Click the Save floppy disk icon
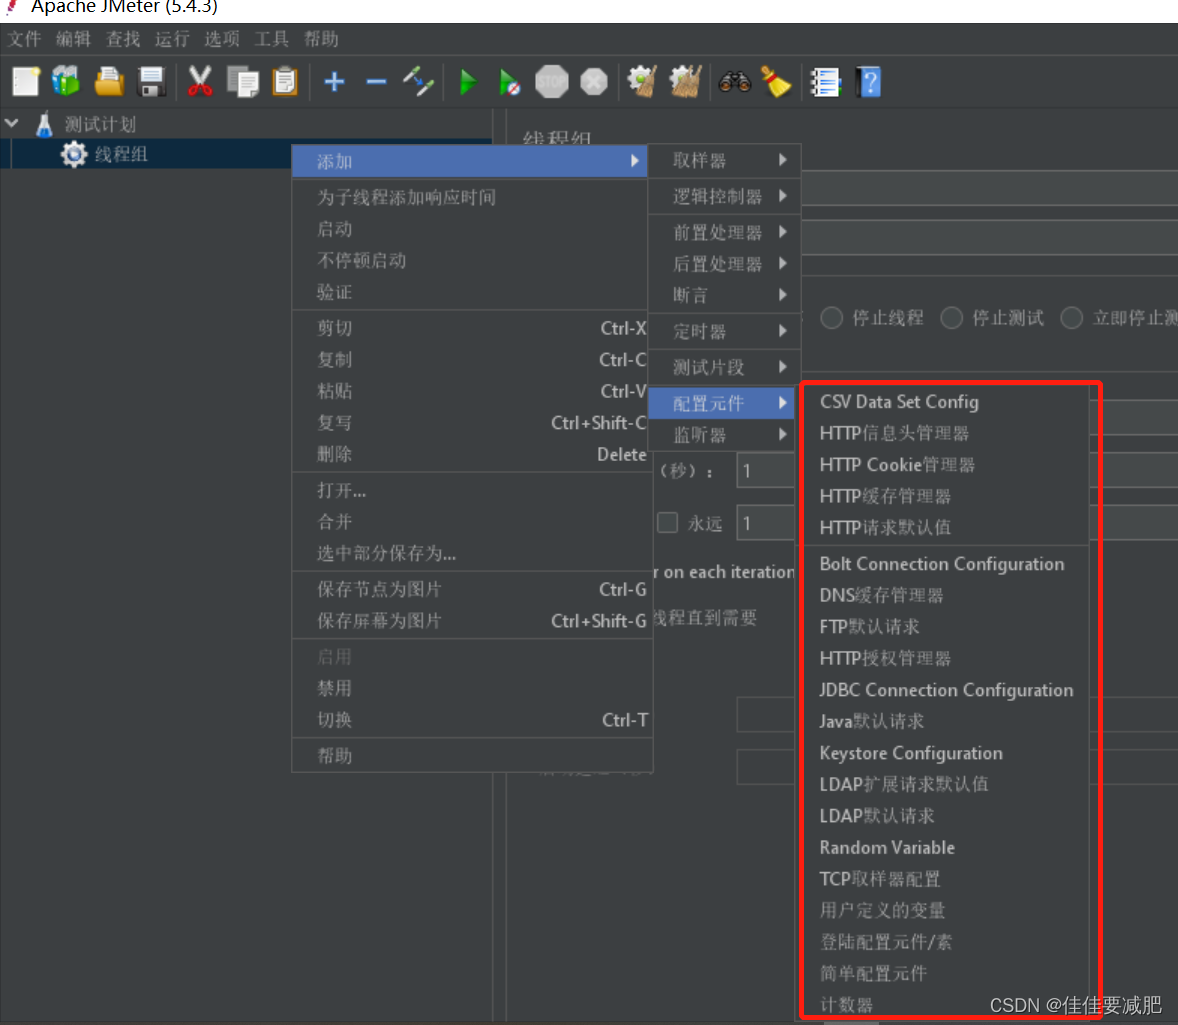 pyautogui.click(x=152, y=82)
